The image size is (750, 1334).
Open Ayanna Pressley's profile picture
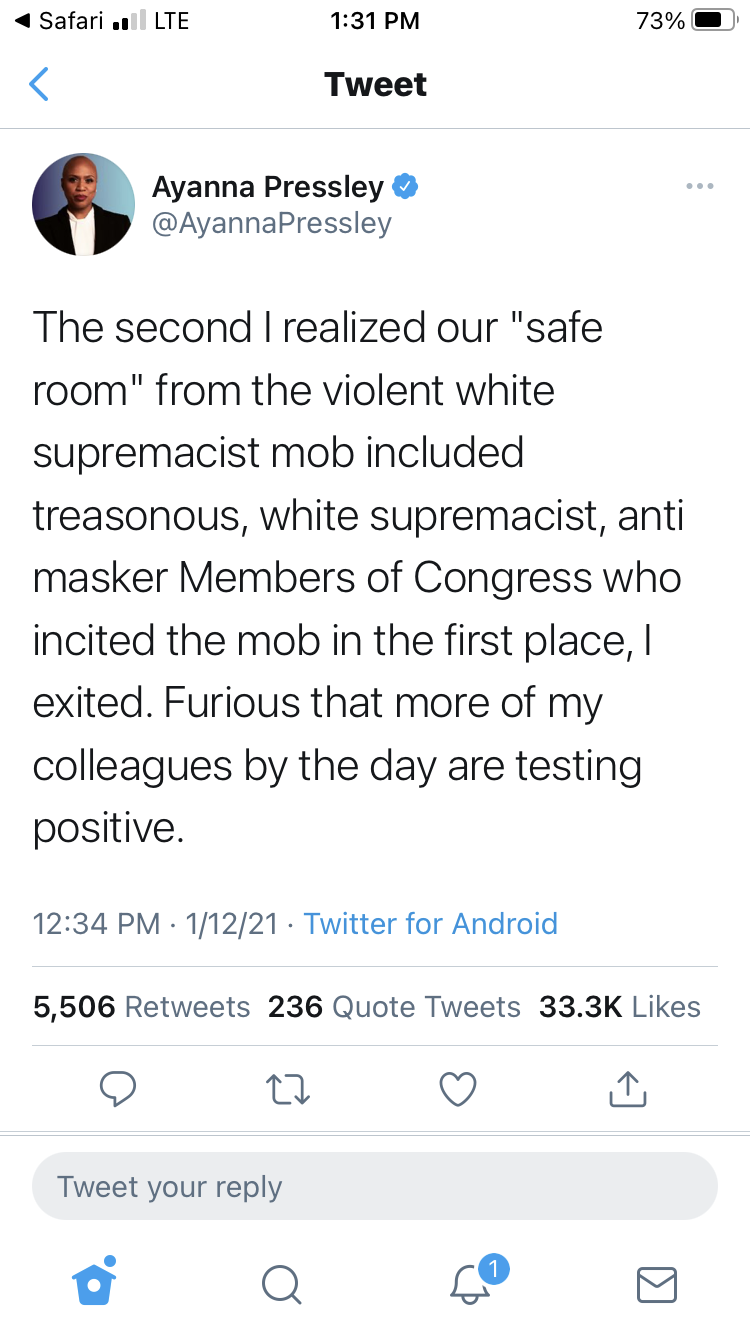tap(83, 204)
